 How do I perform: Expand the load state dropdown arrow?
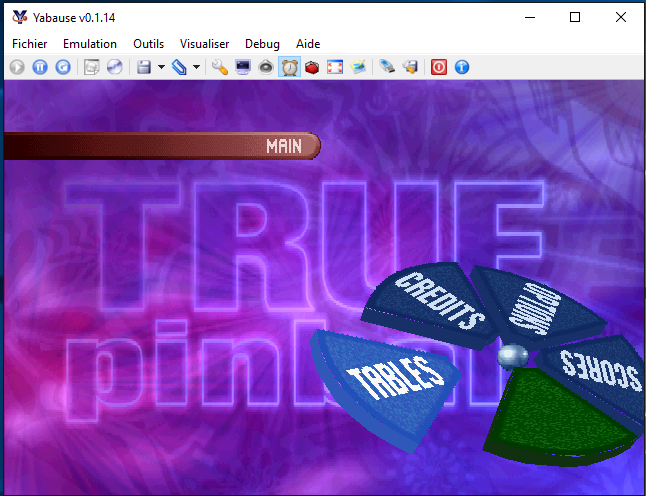[x=197, y=67]
